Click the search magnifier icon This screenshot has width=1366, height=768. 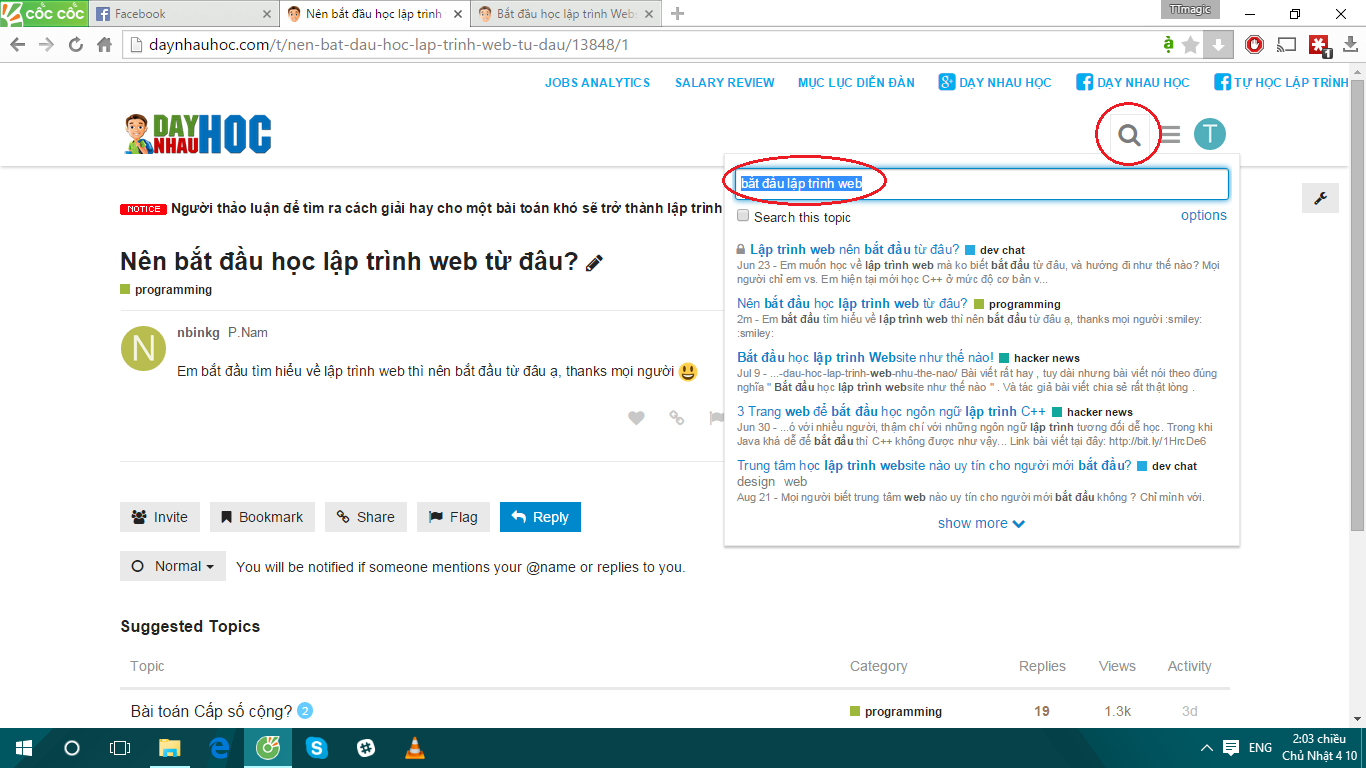pyautogui.click(x=1129, y=135)
